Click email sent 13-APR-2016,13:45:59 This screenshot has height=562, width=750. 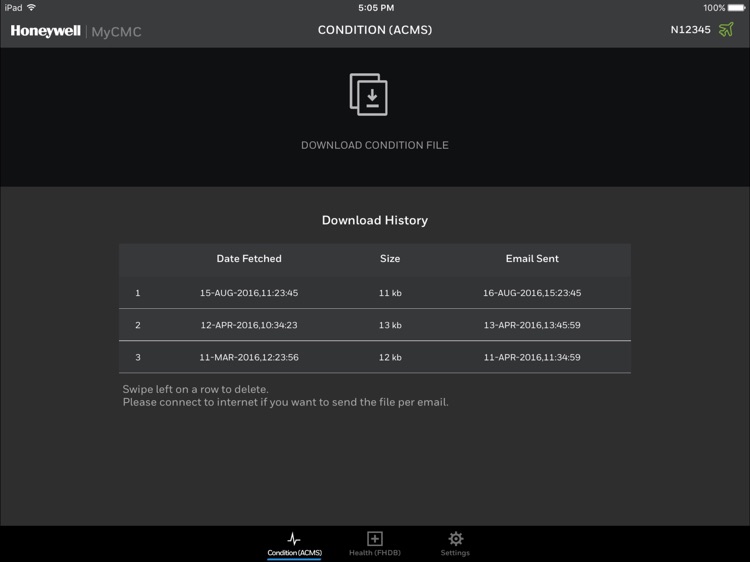coord(532,325)
